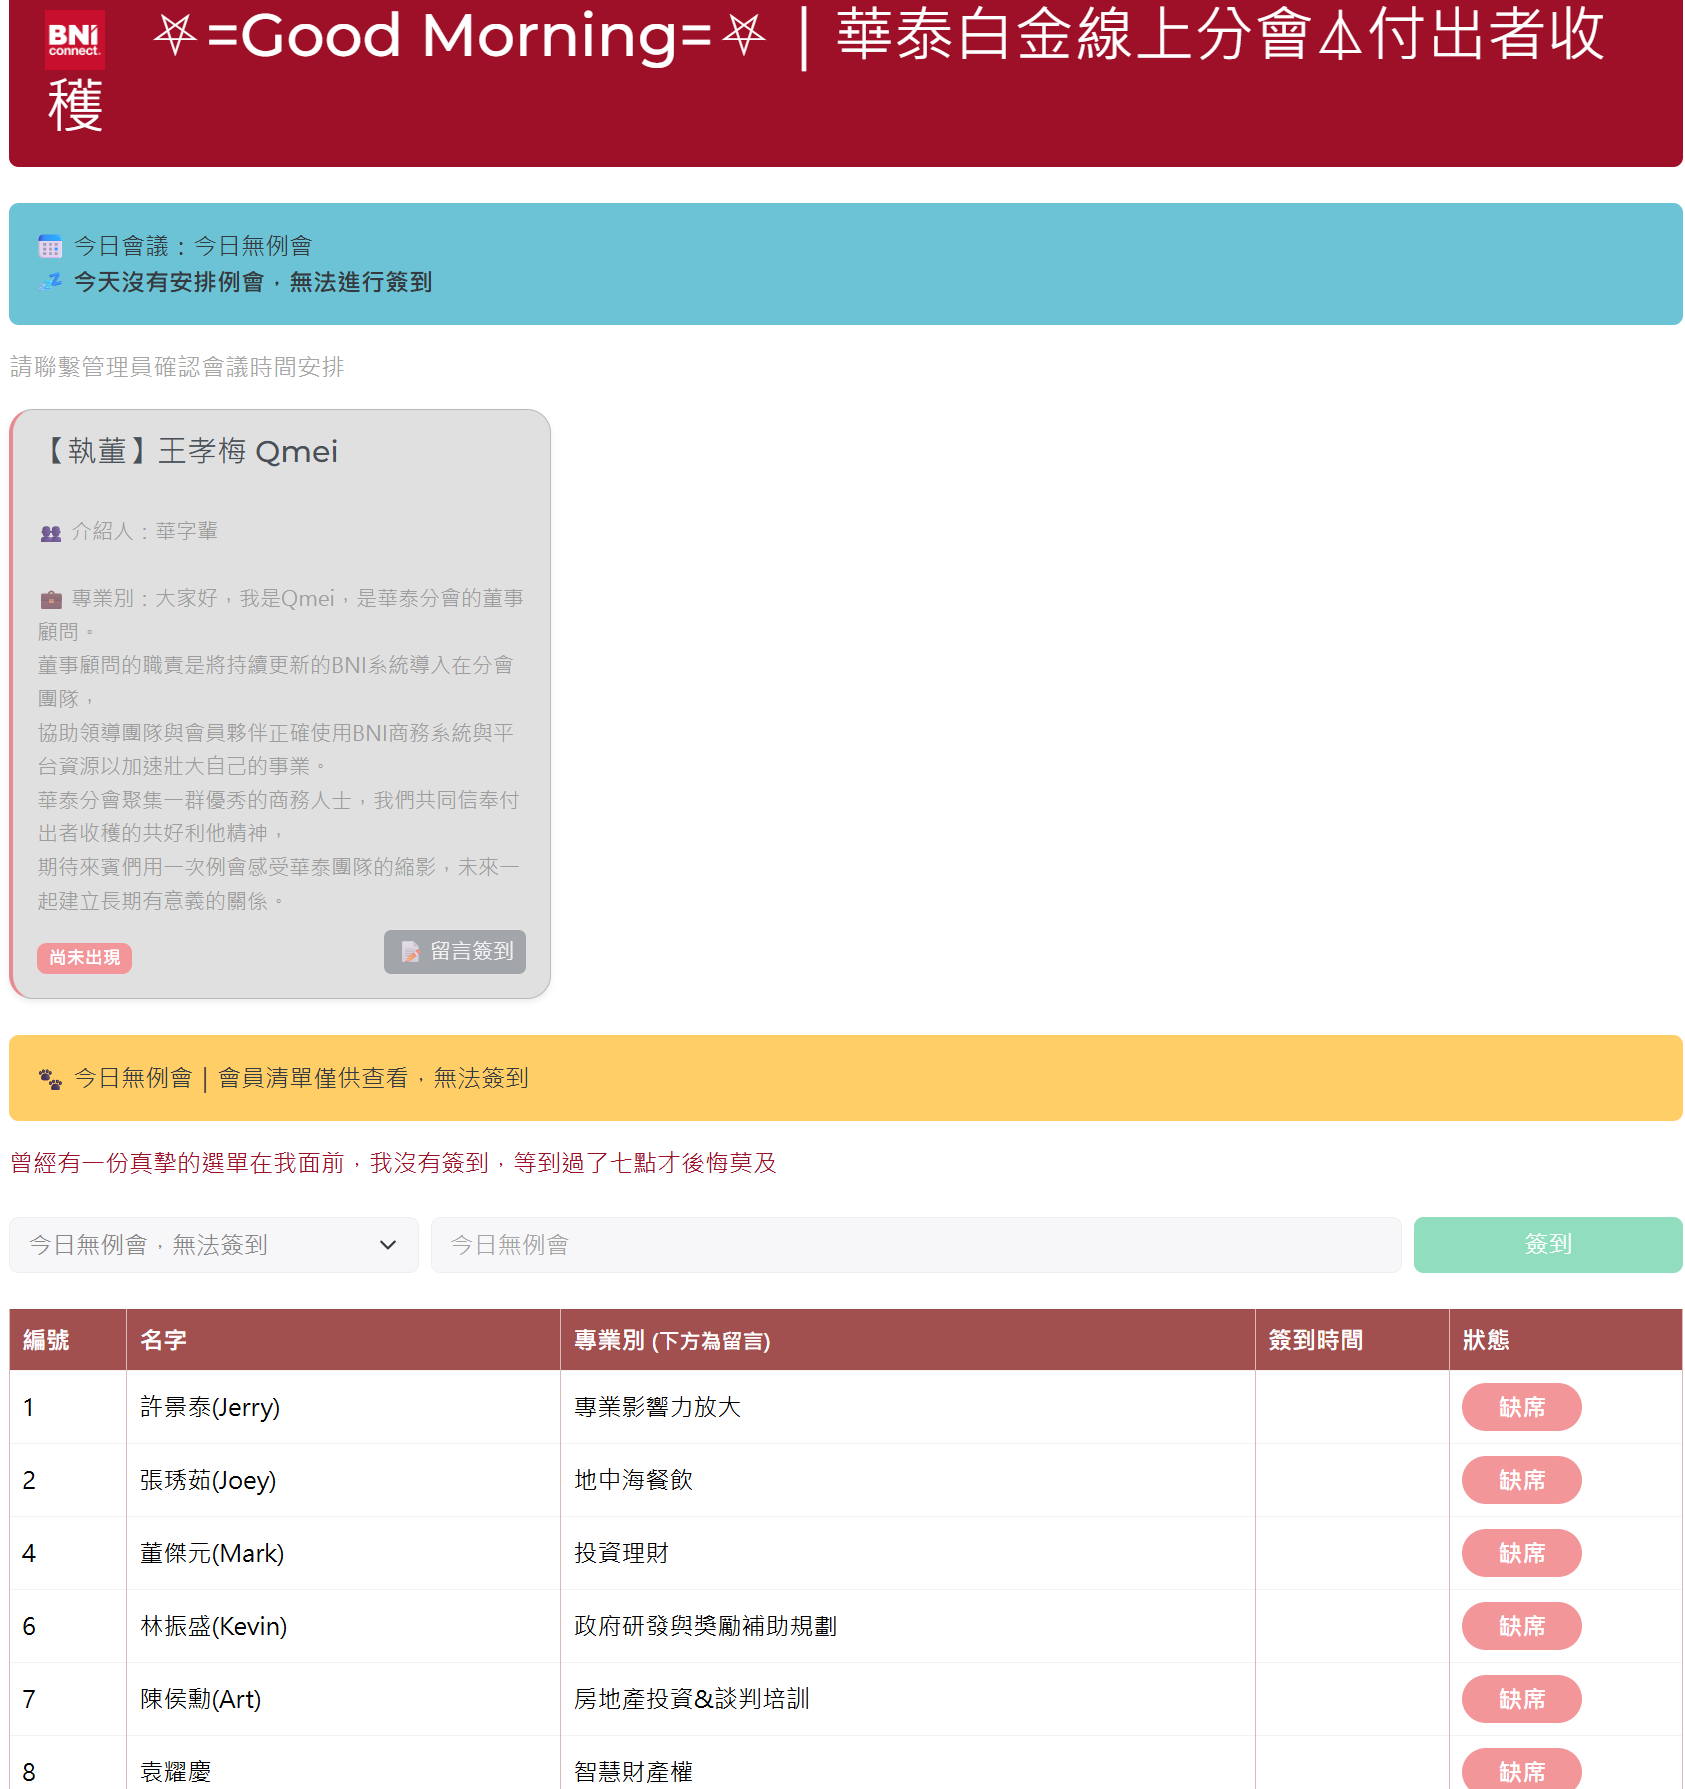Click the 缺席 badge for 陳侯勳(Art)

(x=1522, y=1699)
